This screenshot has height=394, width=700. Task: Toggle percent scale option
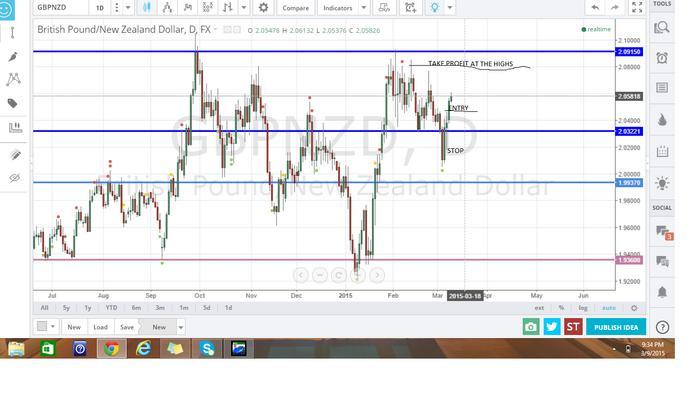pos(561,308)
